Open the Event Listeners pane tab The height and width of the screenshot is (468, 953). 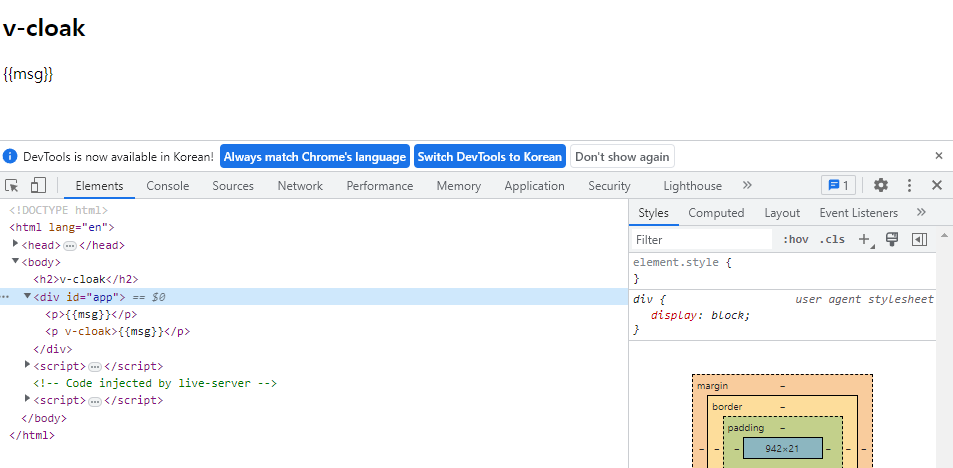858,213
